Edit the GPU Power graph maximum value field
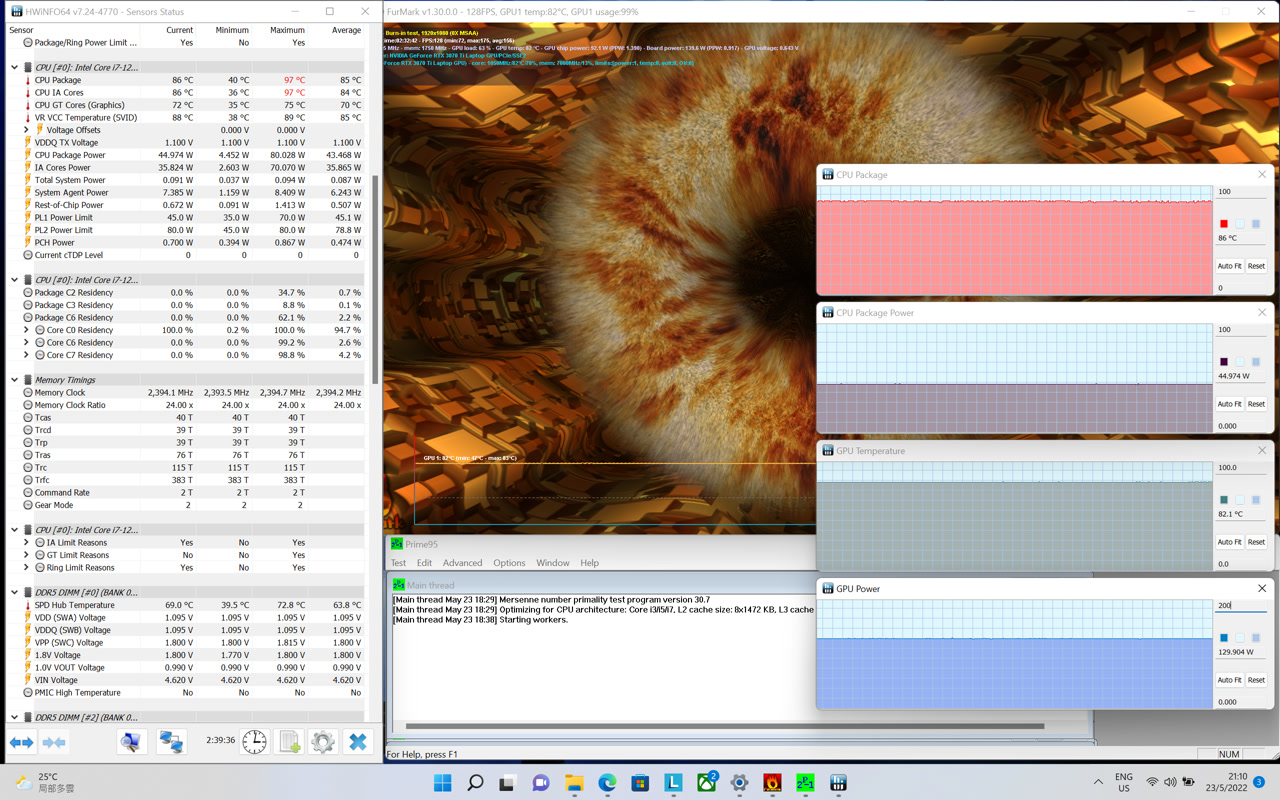 coord(1241,605)
